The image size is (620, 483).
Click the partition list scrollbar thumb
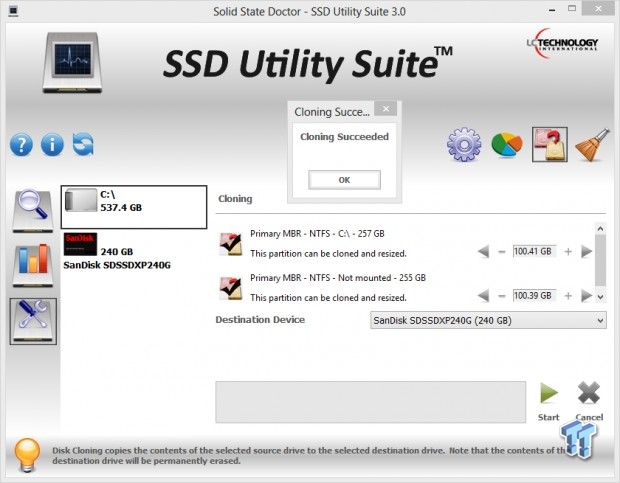tap(600, 260)
